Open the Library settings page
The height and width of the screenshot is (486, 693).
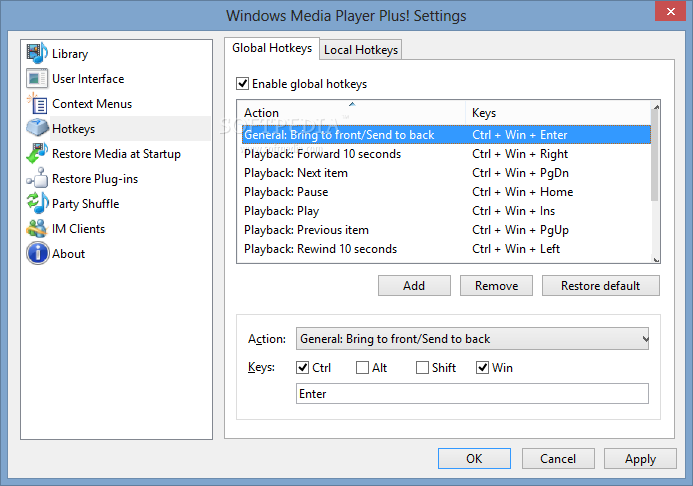pos(70,54)
